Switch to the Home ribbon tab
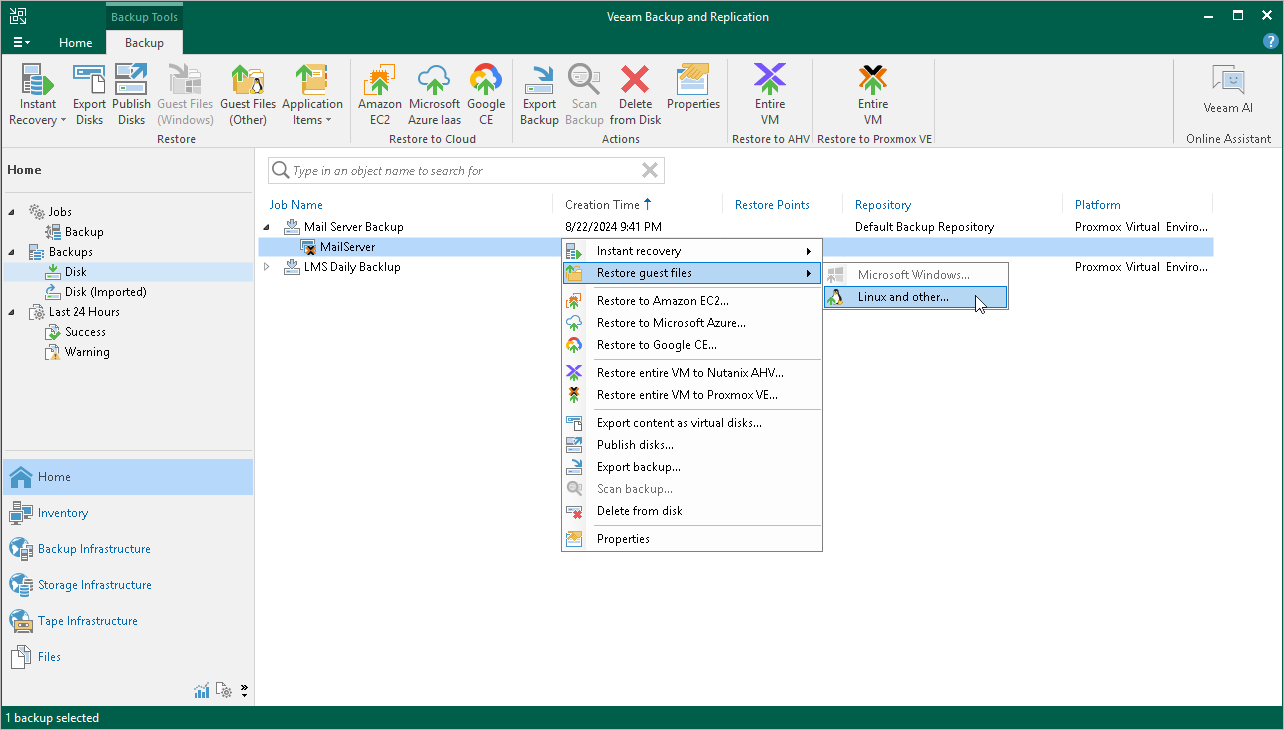The width and height of the screenshot is (1284, 730). pyautogui.click(x=76, y=43)
